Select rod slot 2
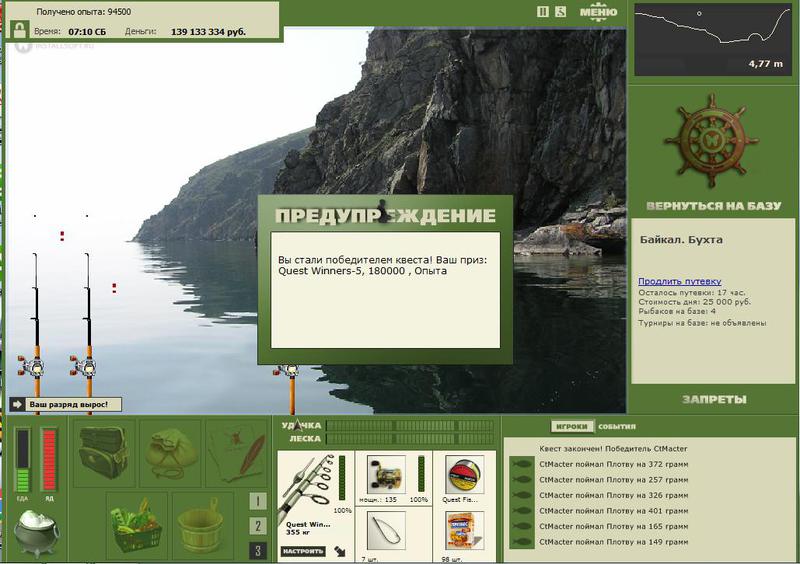This screenshot has height=564, width=800. (x=258, y=526)
